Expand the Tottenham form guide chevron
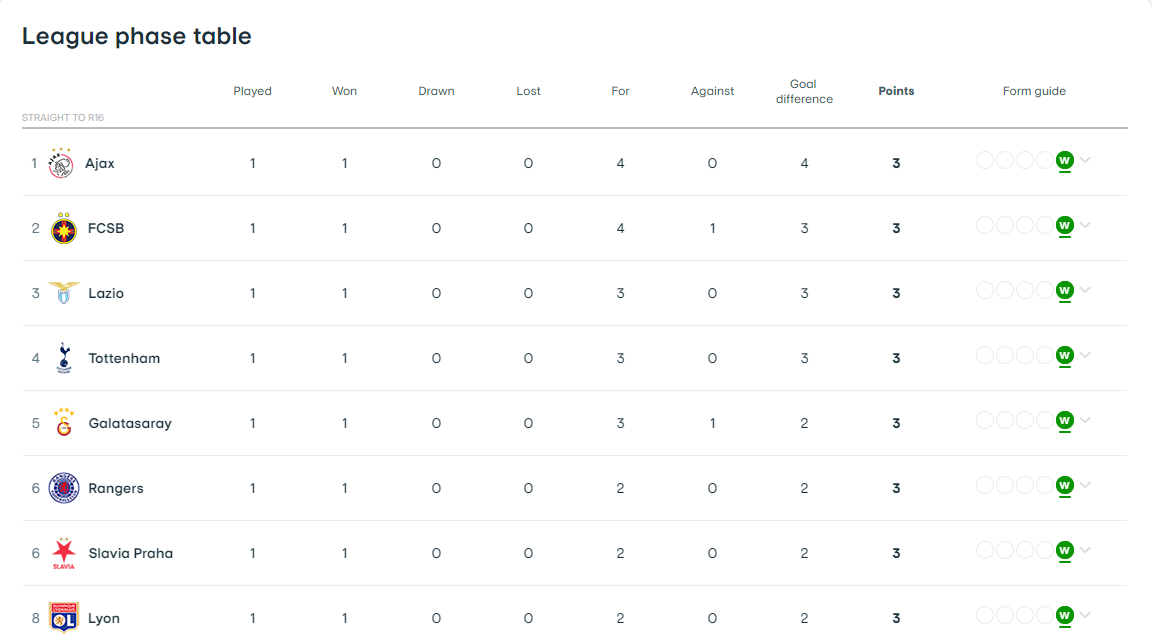Viewport: 1152px width, 644px height. pyautogui.click(x=1085, y=355)
